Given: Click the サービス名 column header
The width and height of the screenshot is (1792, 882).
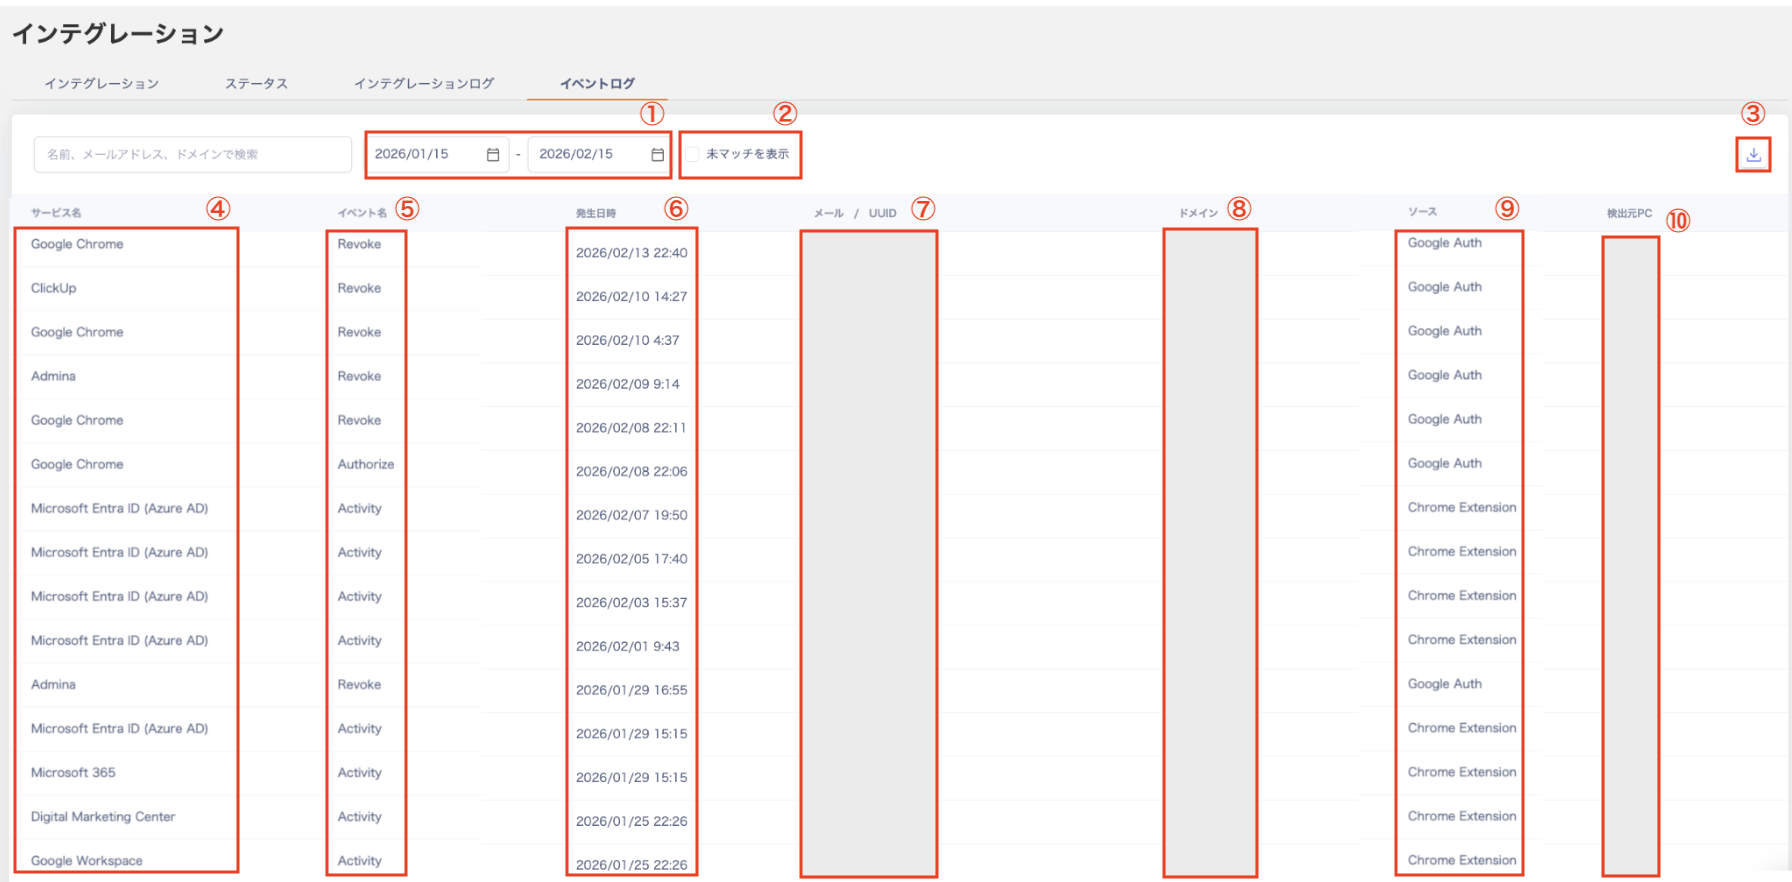Looking at the screenshot, I should coord(56,213).
